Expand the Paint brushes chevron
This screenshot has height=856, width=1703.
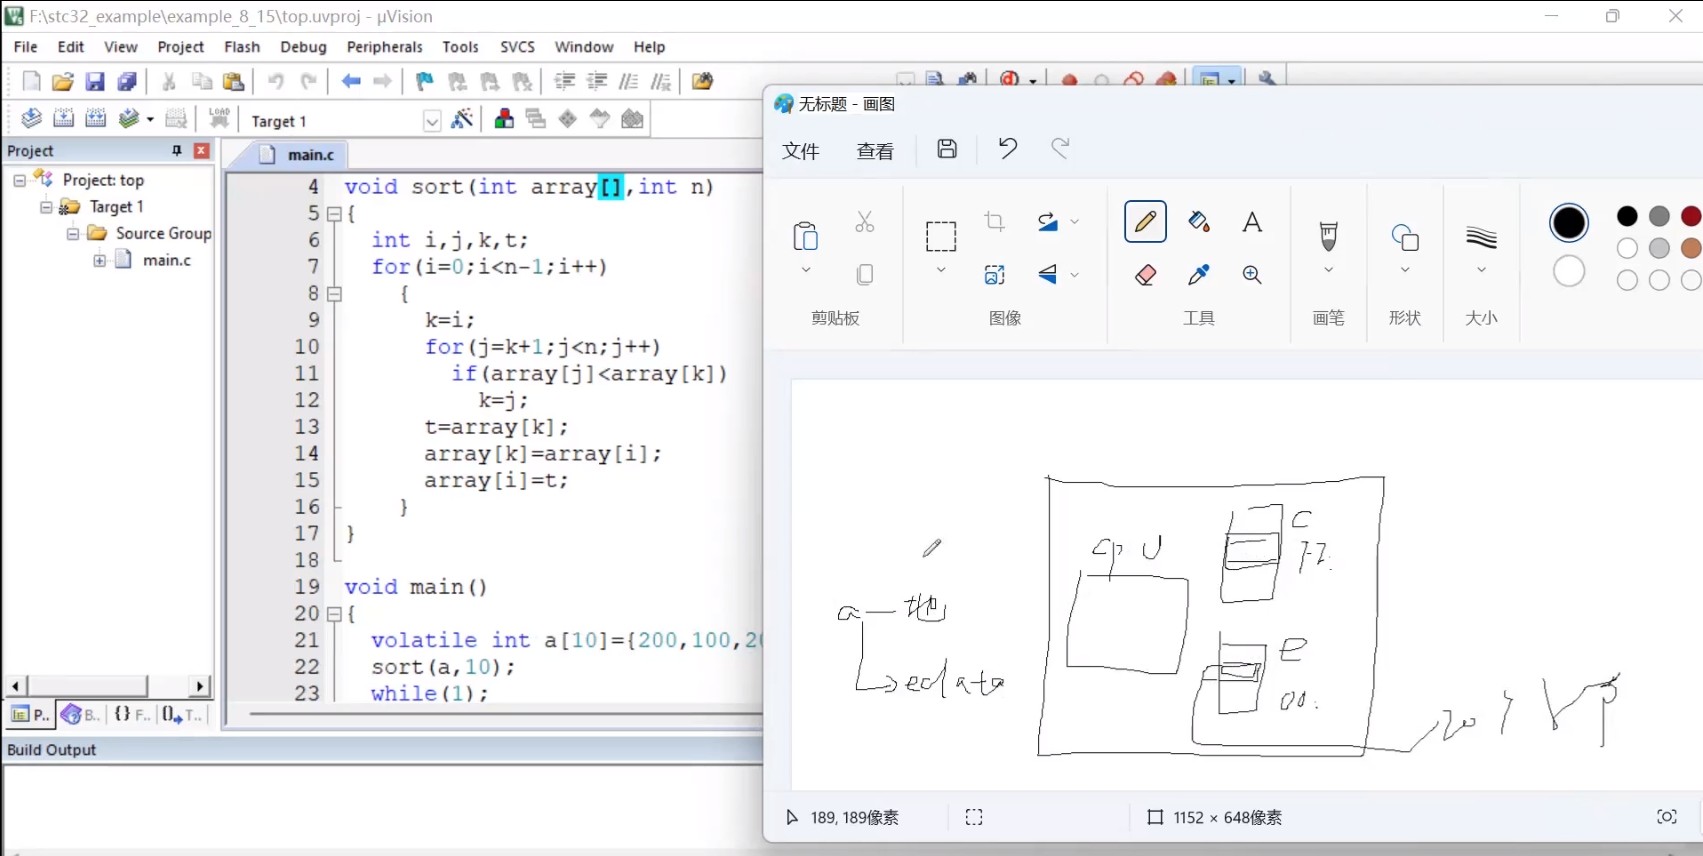(1328, 270)
